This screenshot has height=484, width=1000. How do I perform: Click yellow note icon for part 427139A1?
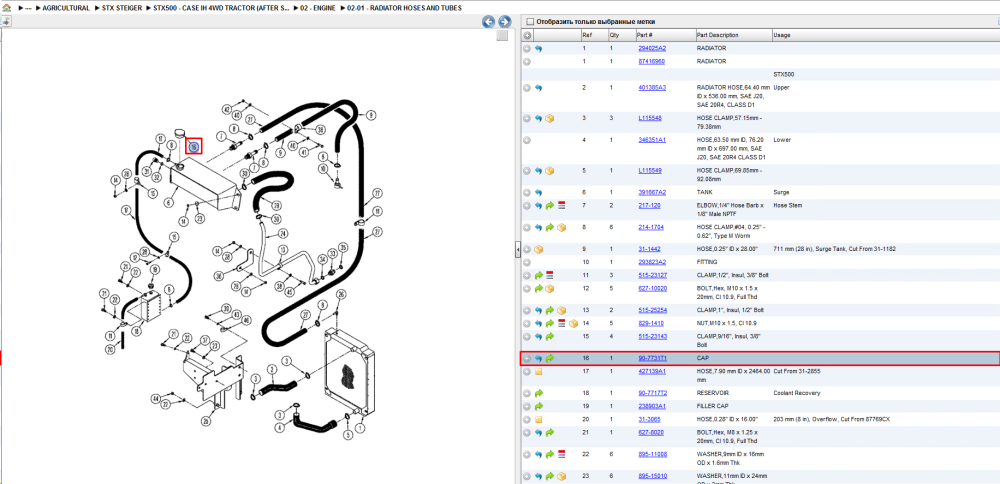coord(538,371)
